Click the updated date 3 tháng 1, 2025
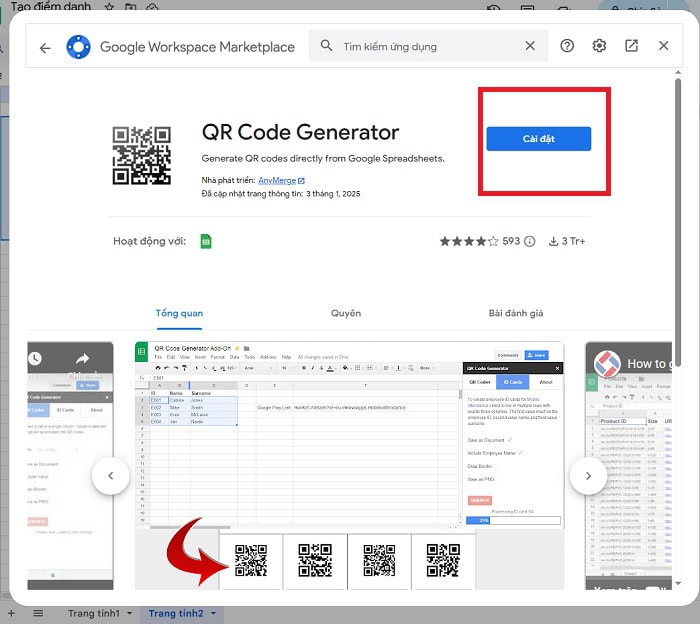The width and height of the screenshot is (700, 624). [333, 194]
